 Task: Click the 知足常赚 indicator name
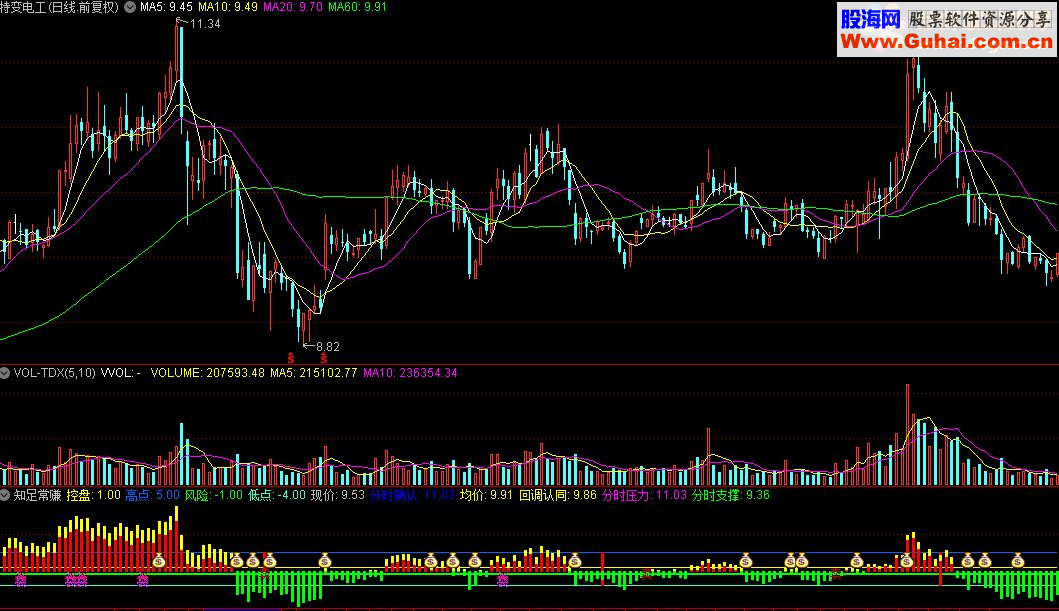point(37,495)
